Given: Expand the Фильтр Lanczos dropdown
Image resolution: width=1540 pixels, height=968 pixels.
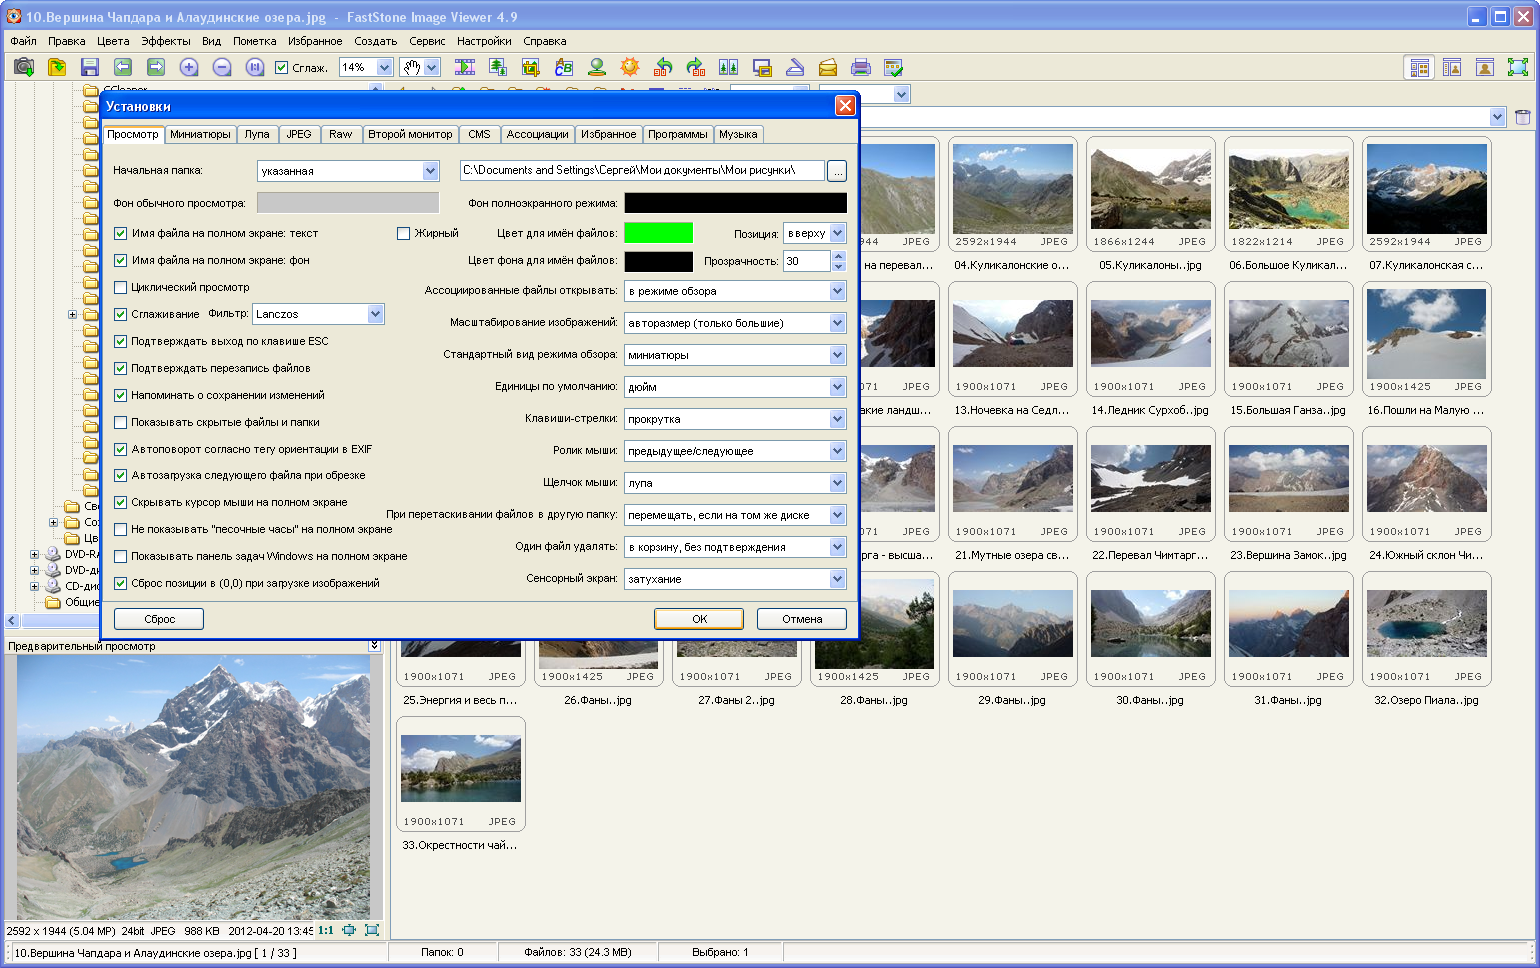Looking at the screenshot, I should pos(375,314).
